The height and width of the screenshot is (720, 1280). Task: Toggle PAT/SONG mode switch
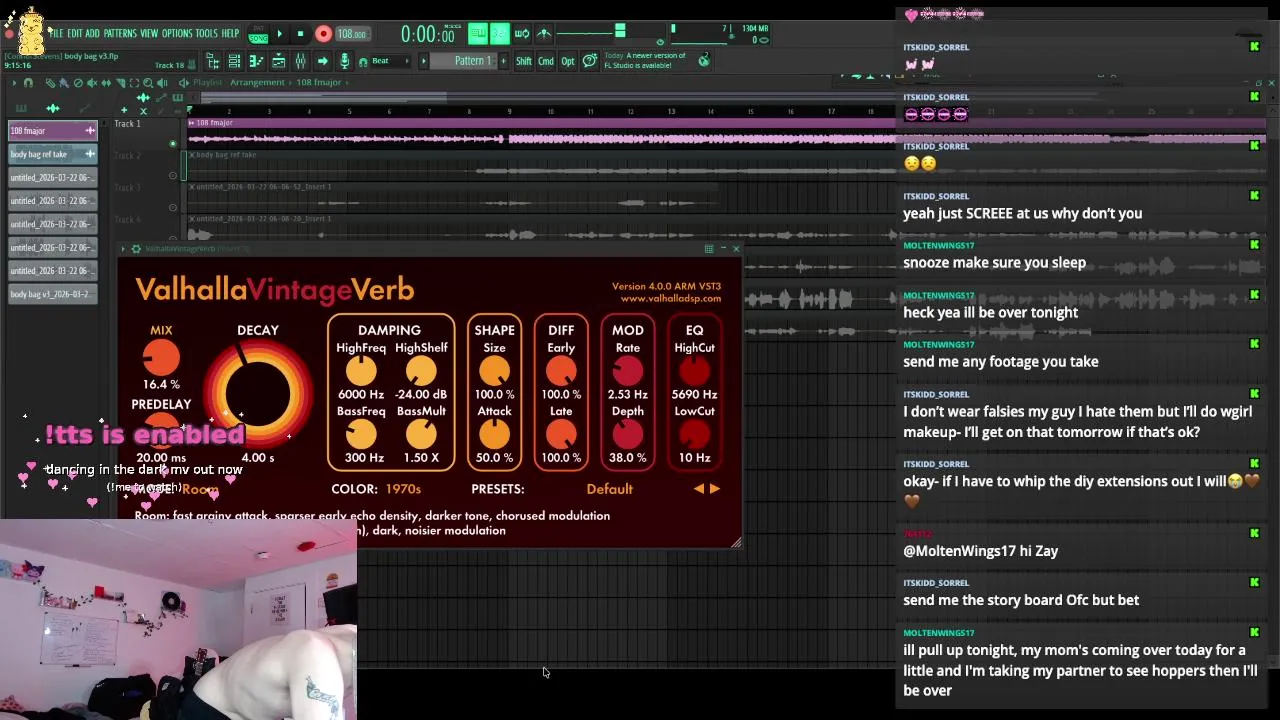[x=258, y=35]
